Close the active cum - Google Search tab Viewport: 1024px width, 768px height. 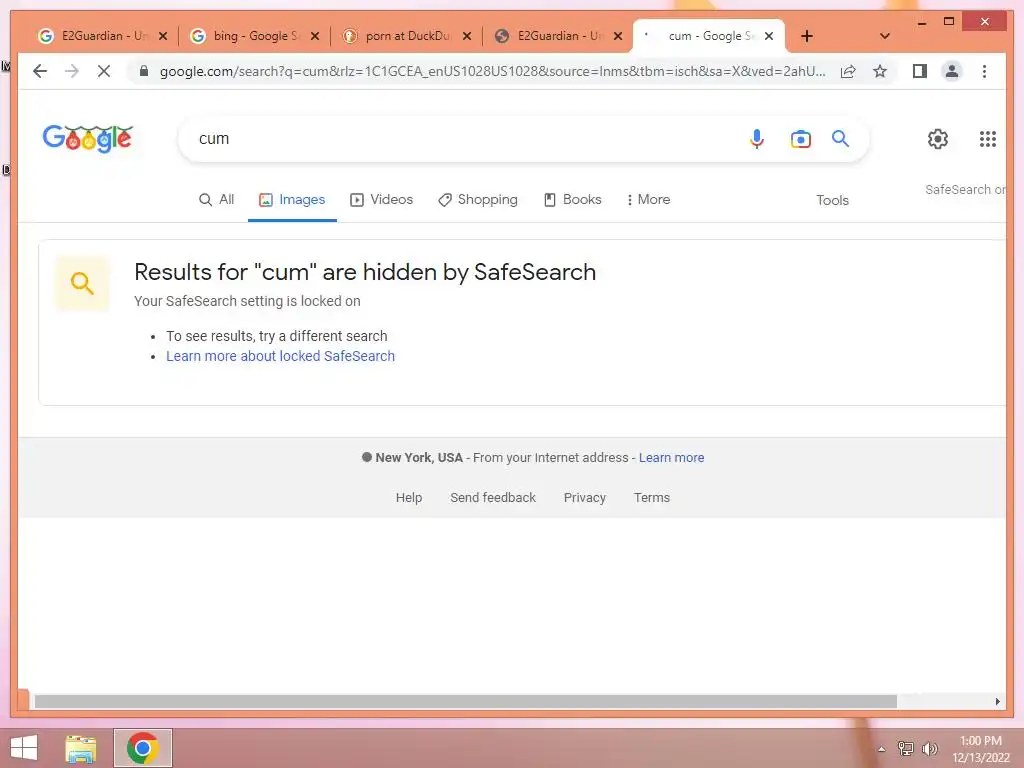click(769, 36)
